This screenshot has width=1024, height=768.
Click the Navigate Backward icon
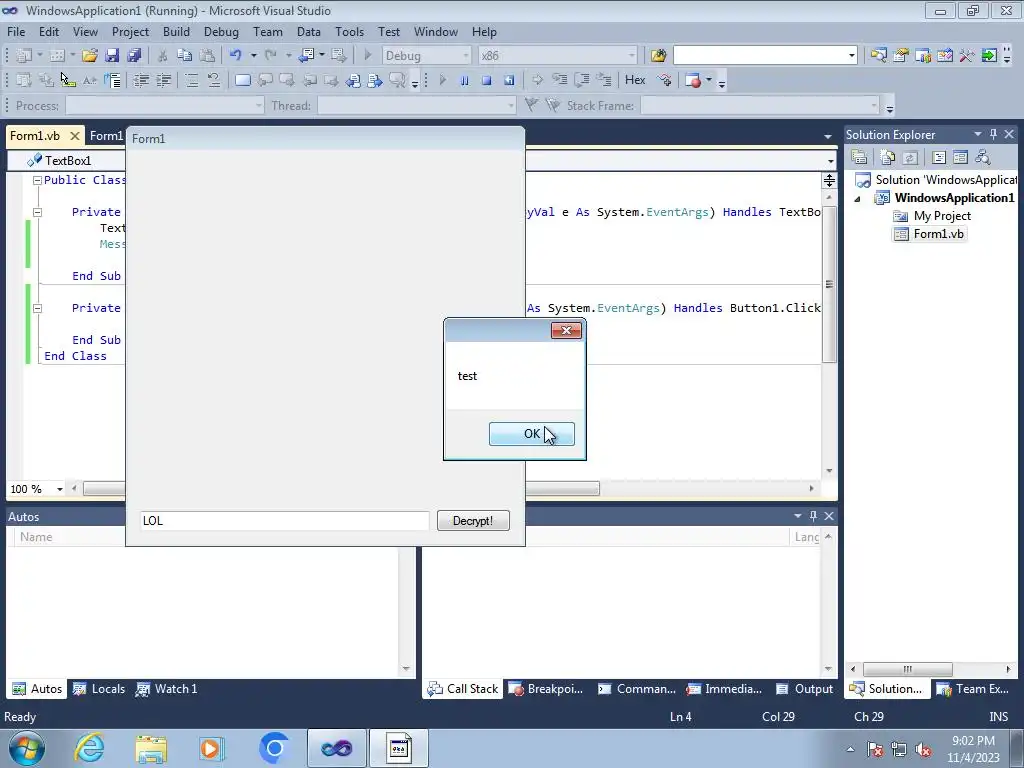click(x=307, y=56)
